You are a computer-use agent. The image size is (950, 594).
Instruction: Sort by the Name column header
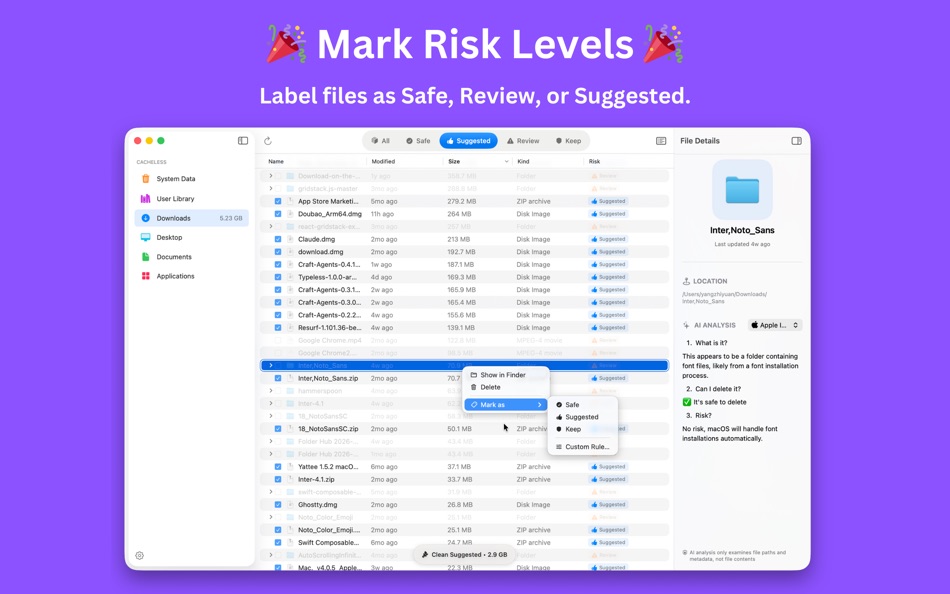tap(276, 162)
